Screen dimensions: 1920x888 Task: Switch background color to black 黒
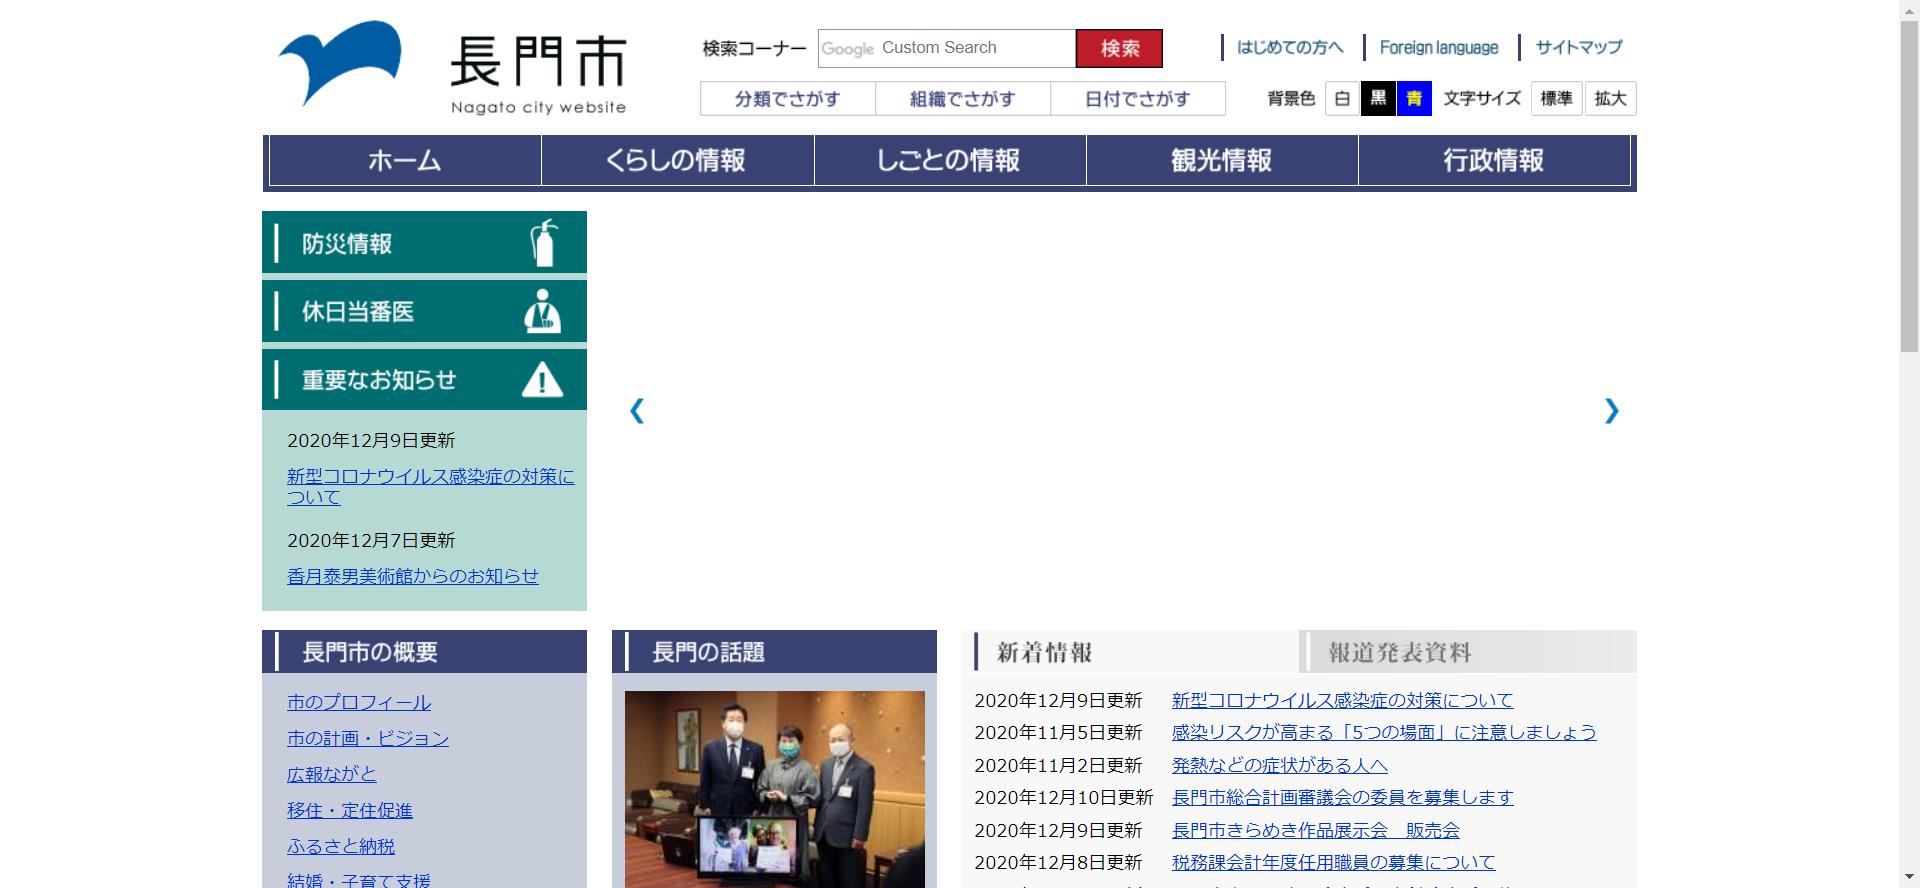point(1378,99)
